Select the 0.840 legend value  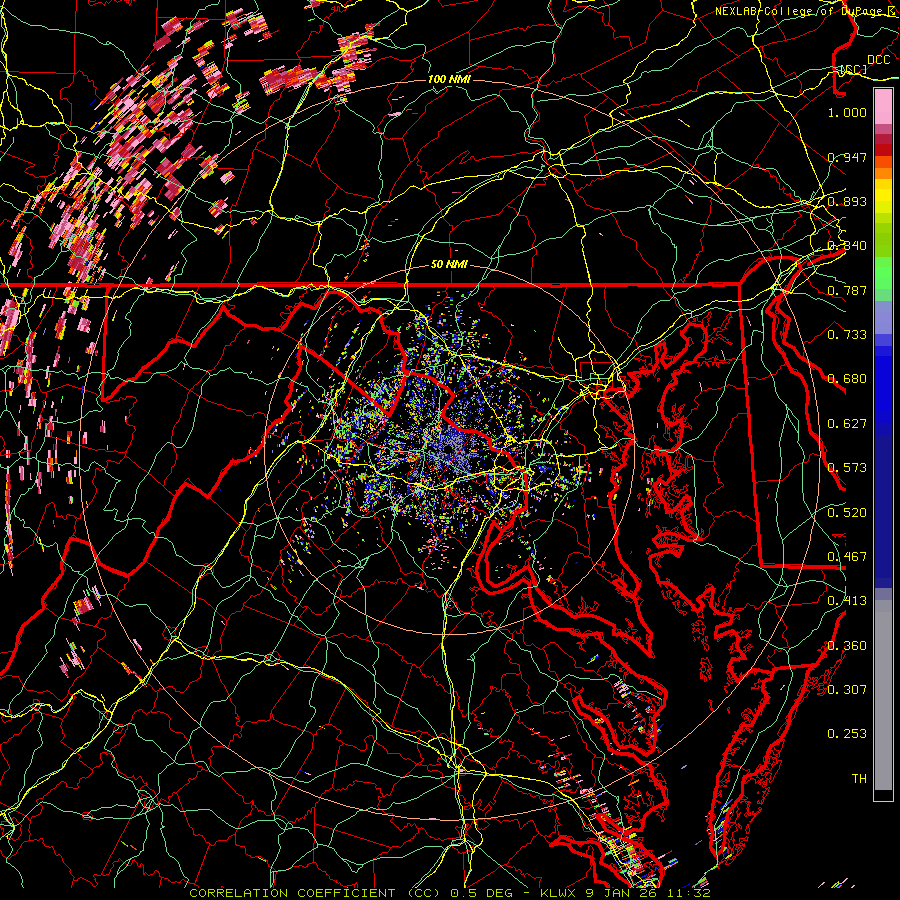click(847, 246)
